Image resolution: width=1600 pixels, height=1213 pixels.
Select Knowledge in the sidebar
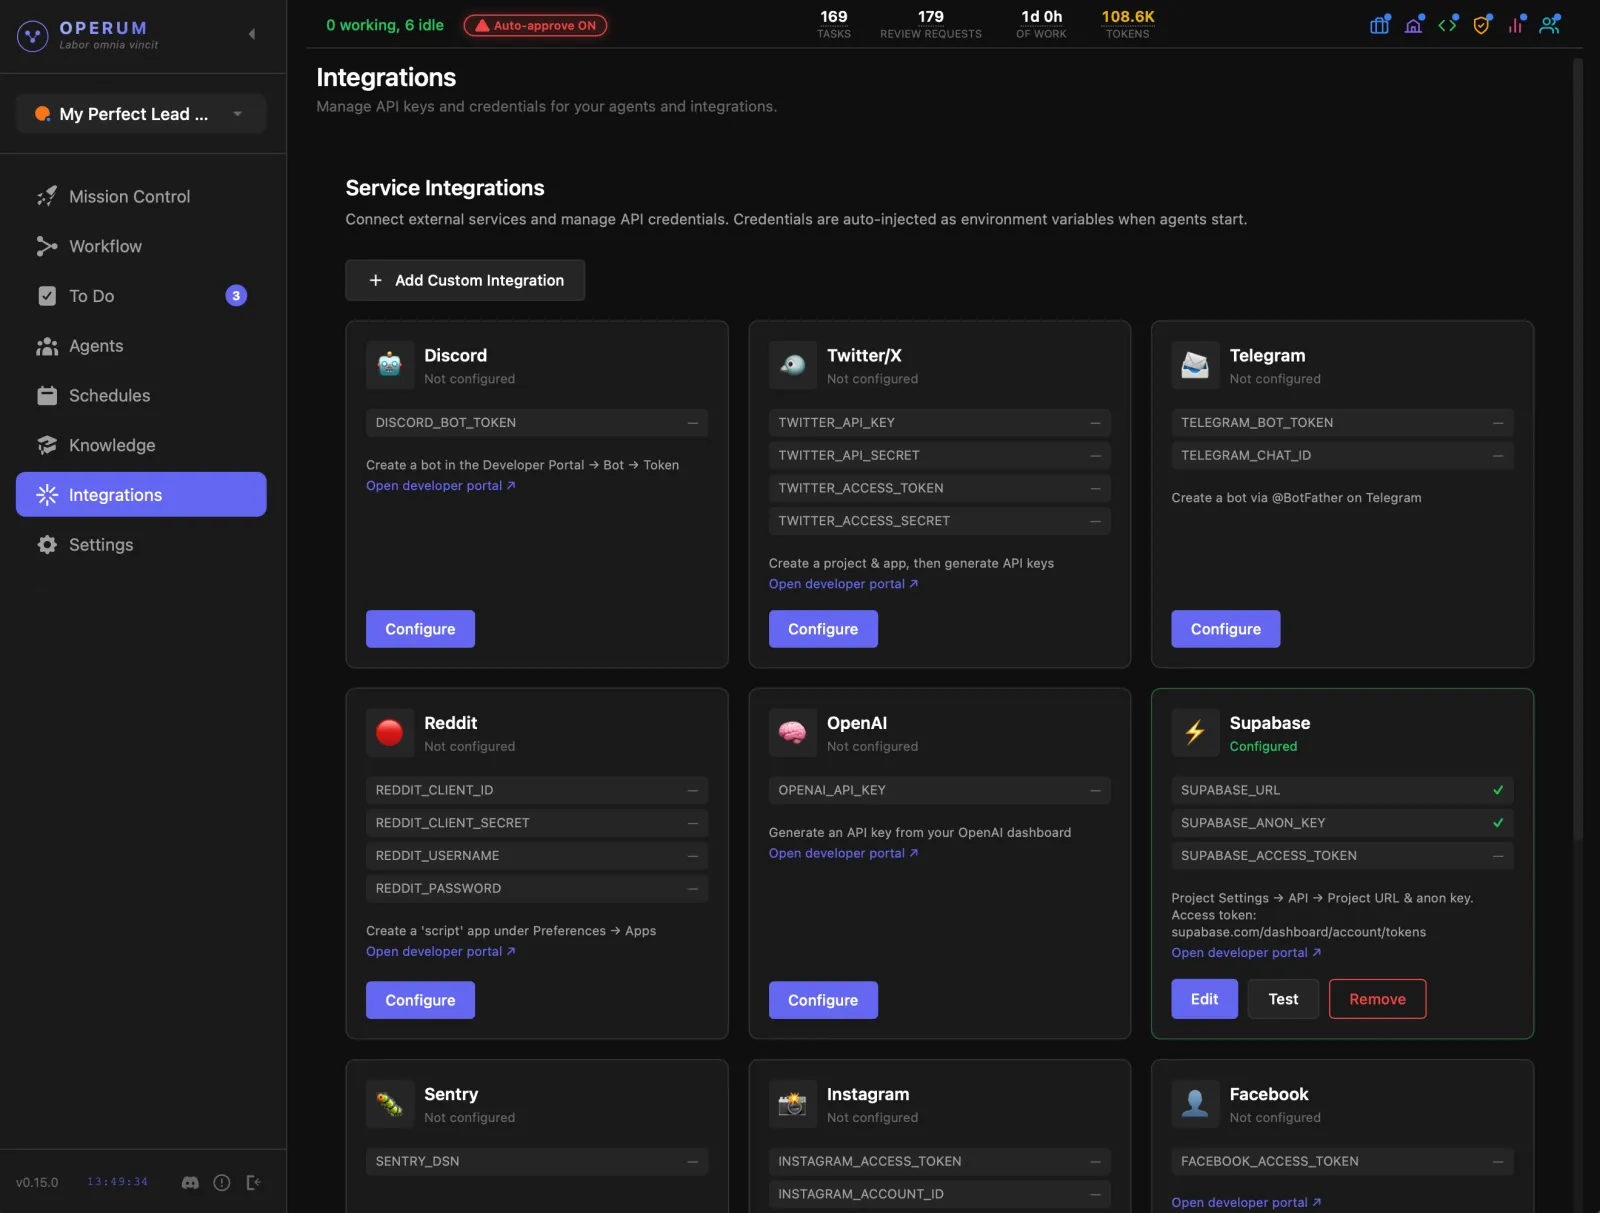click(110, 445)
